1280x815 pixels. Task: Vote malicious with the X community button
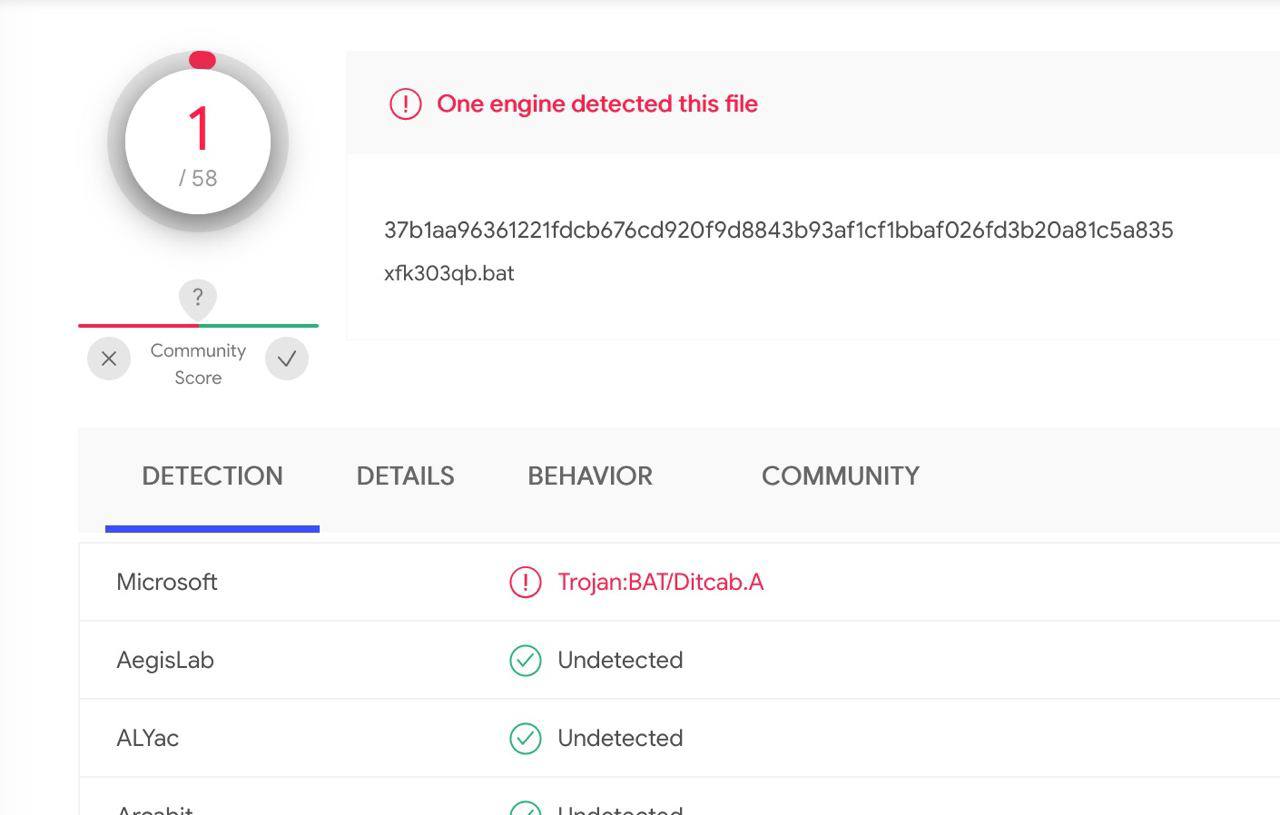click(x=109, y=359)
